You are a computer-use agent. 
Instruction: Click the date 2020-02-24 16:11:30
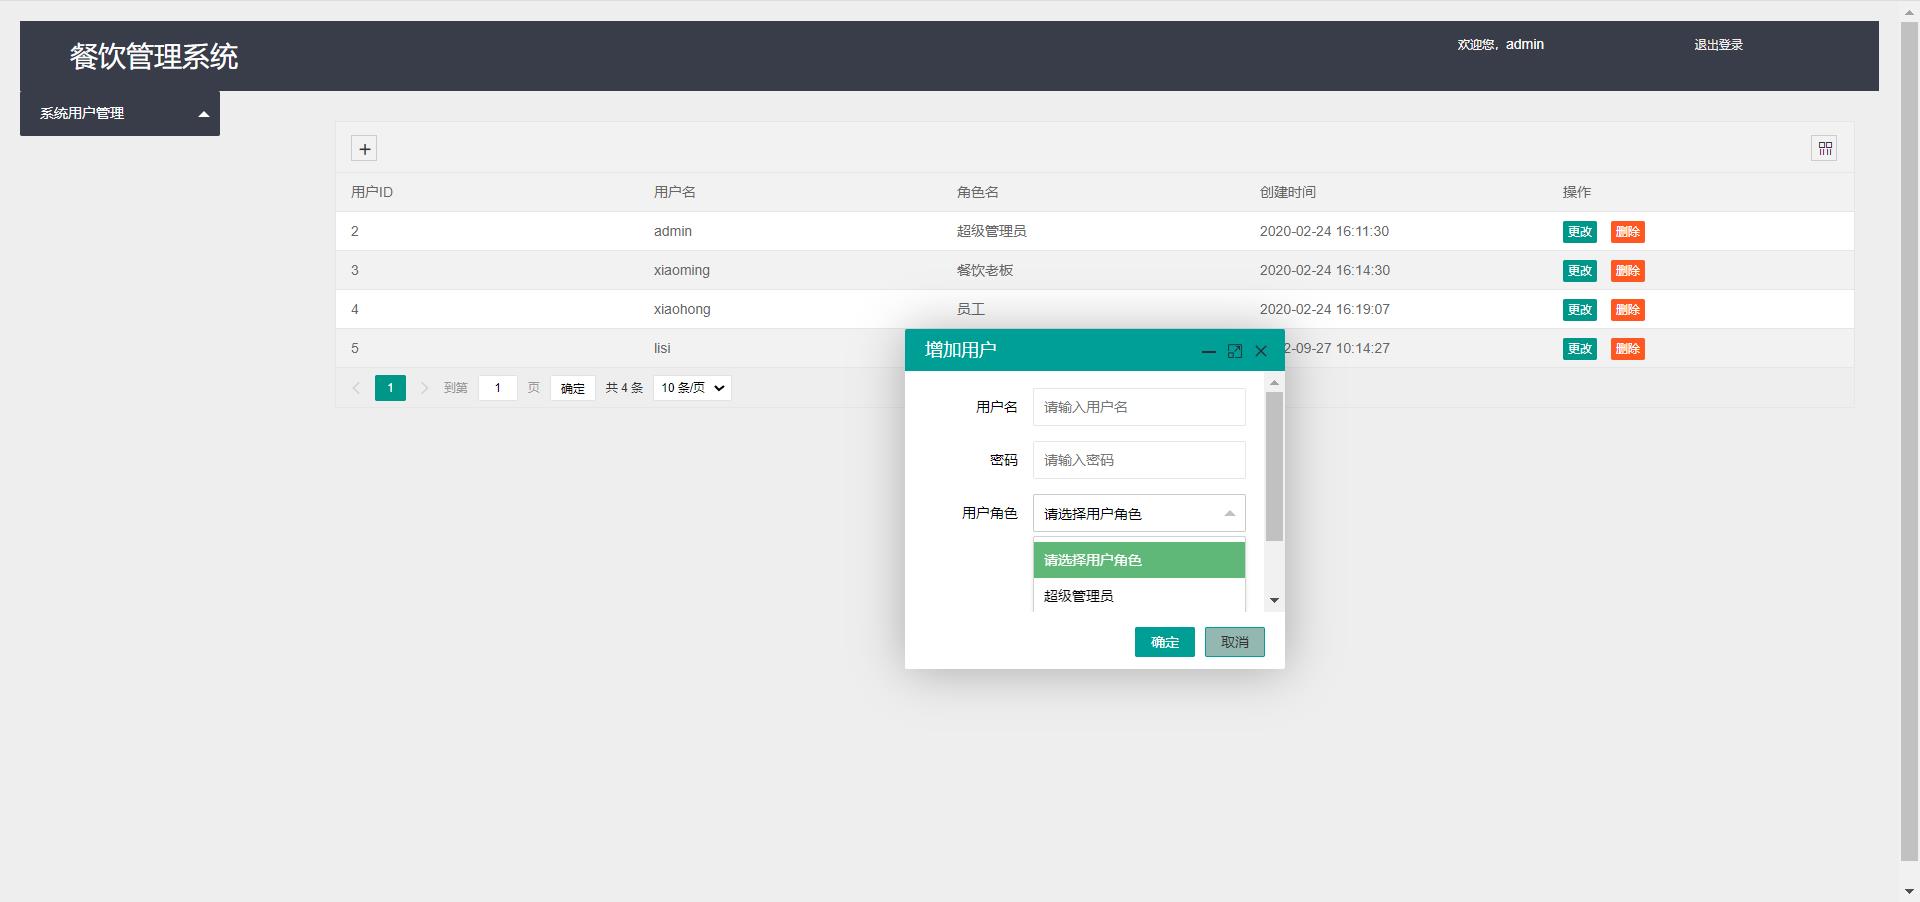pyautogui.click(x=1324, y=231)
